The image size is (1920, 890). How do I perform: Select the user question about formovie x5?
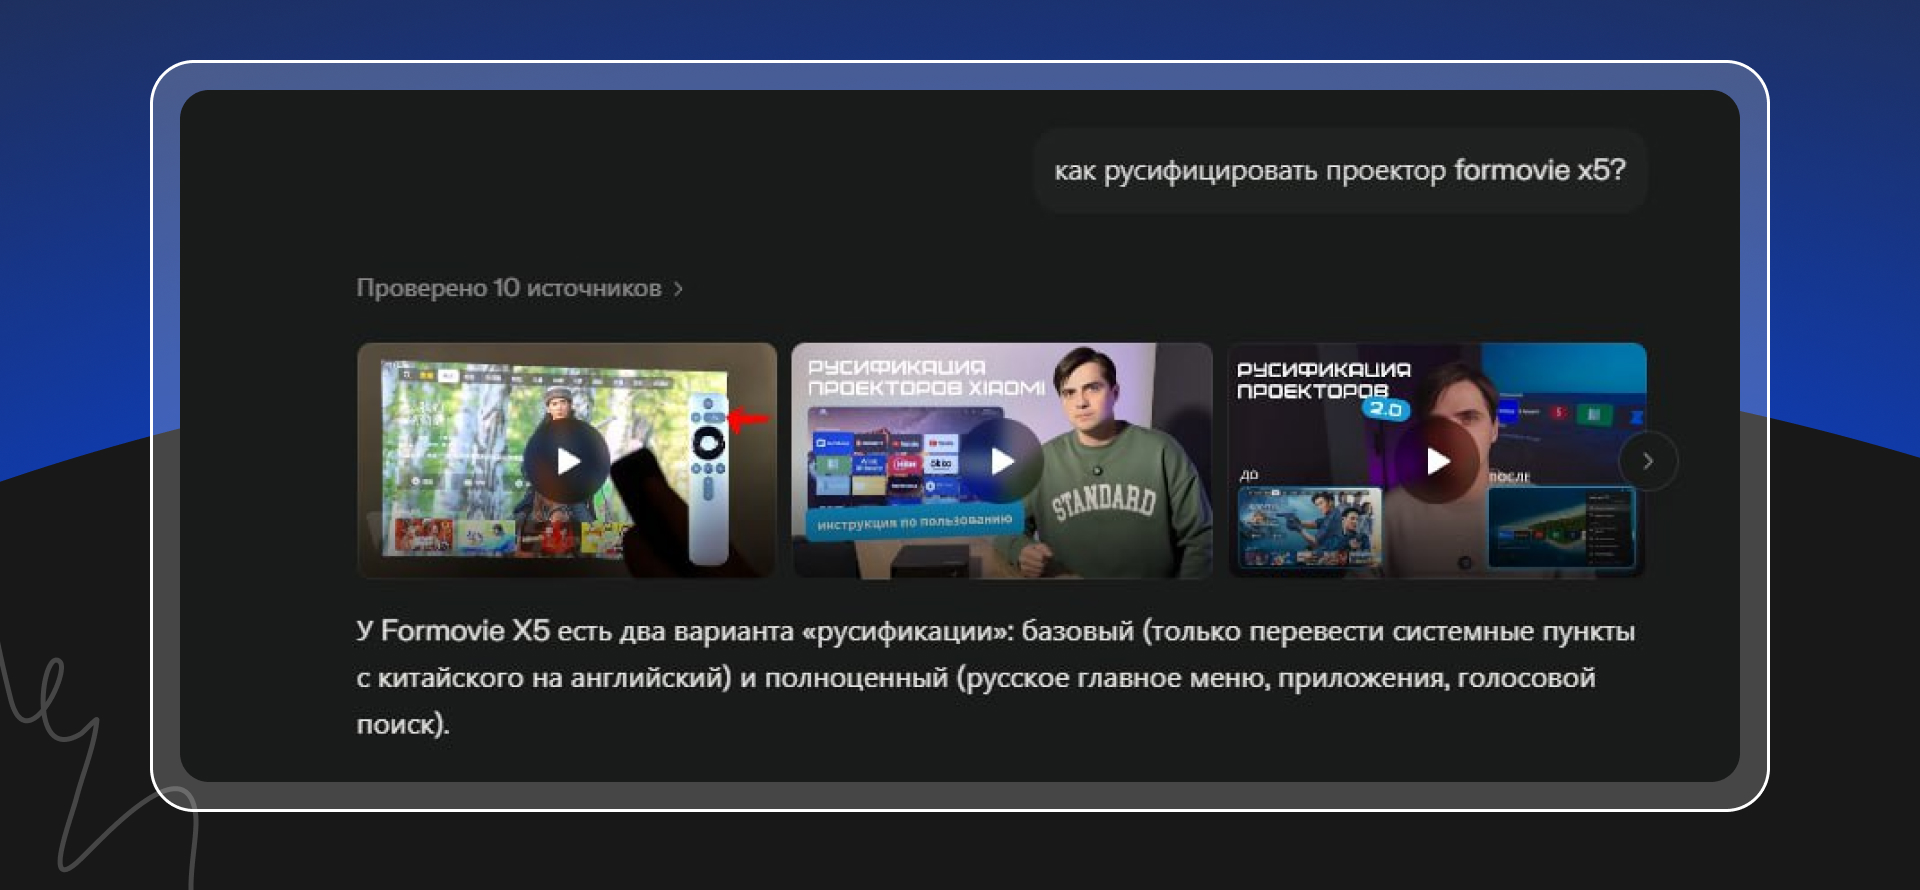tap(1339, 171)
